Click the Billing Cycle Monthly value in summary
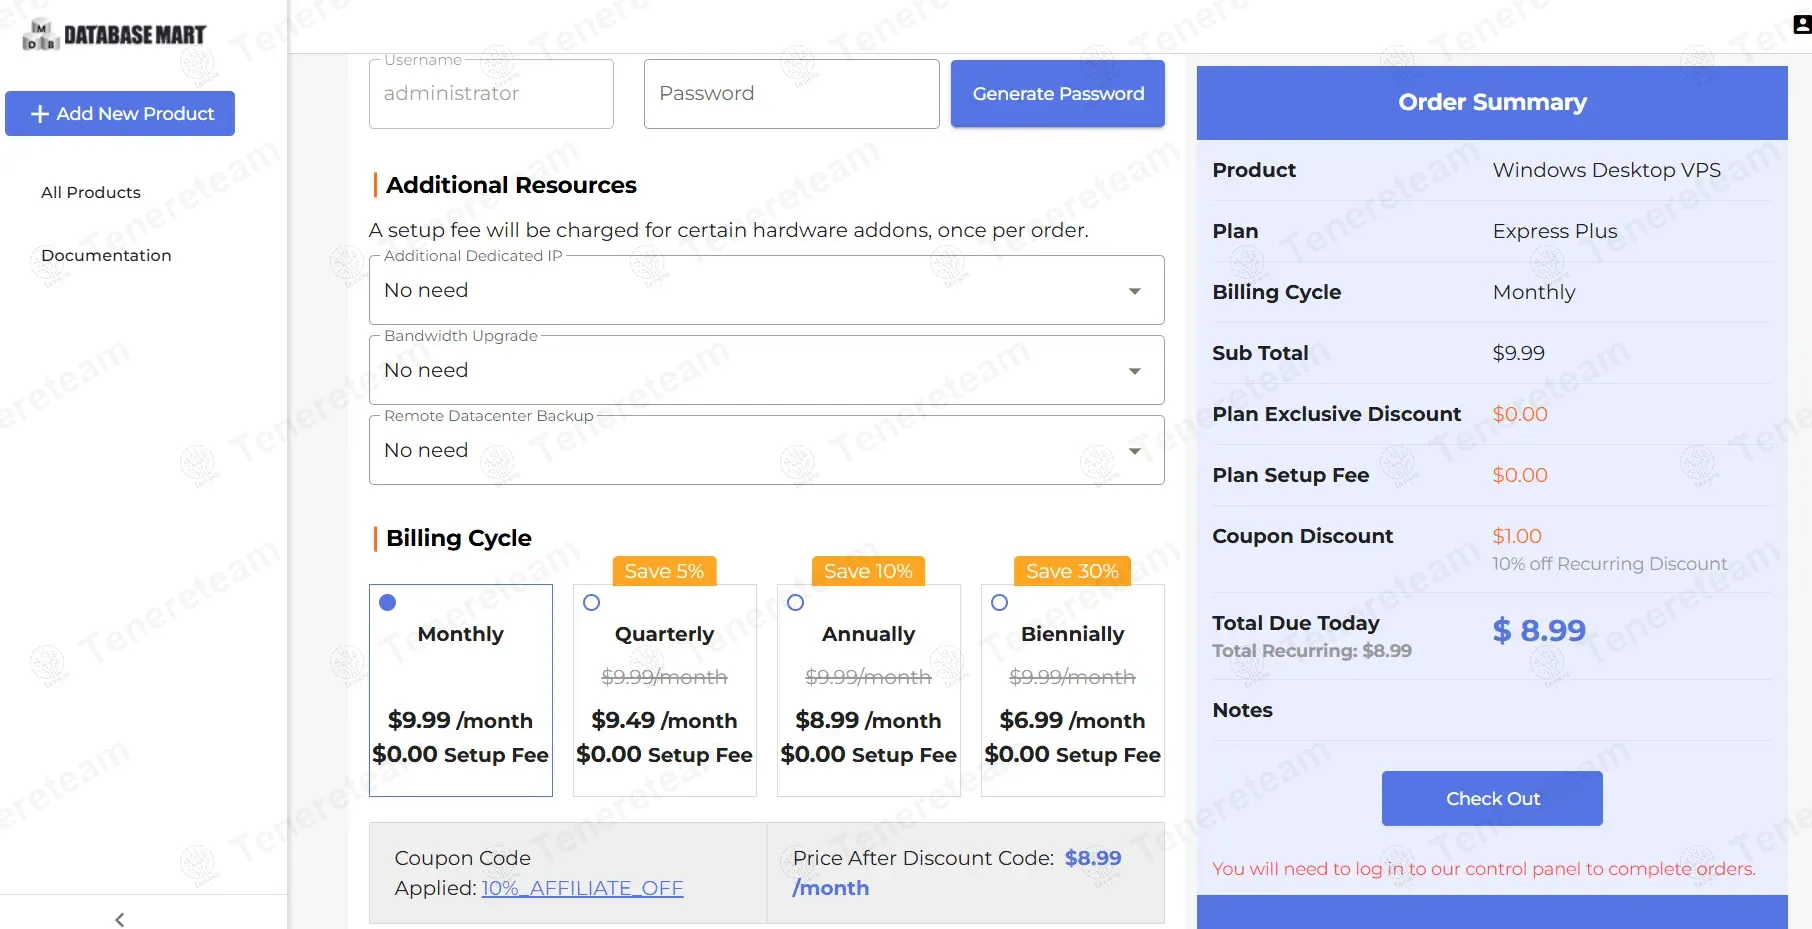This screenshot has width=1812, height=929. 1534,292
